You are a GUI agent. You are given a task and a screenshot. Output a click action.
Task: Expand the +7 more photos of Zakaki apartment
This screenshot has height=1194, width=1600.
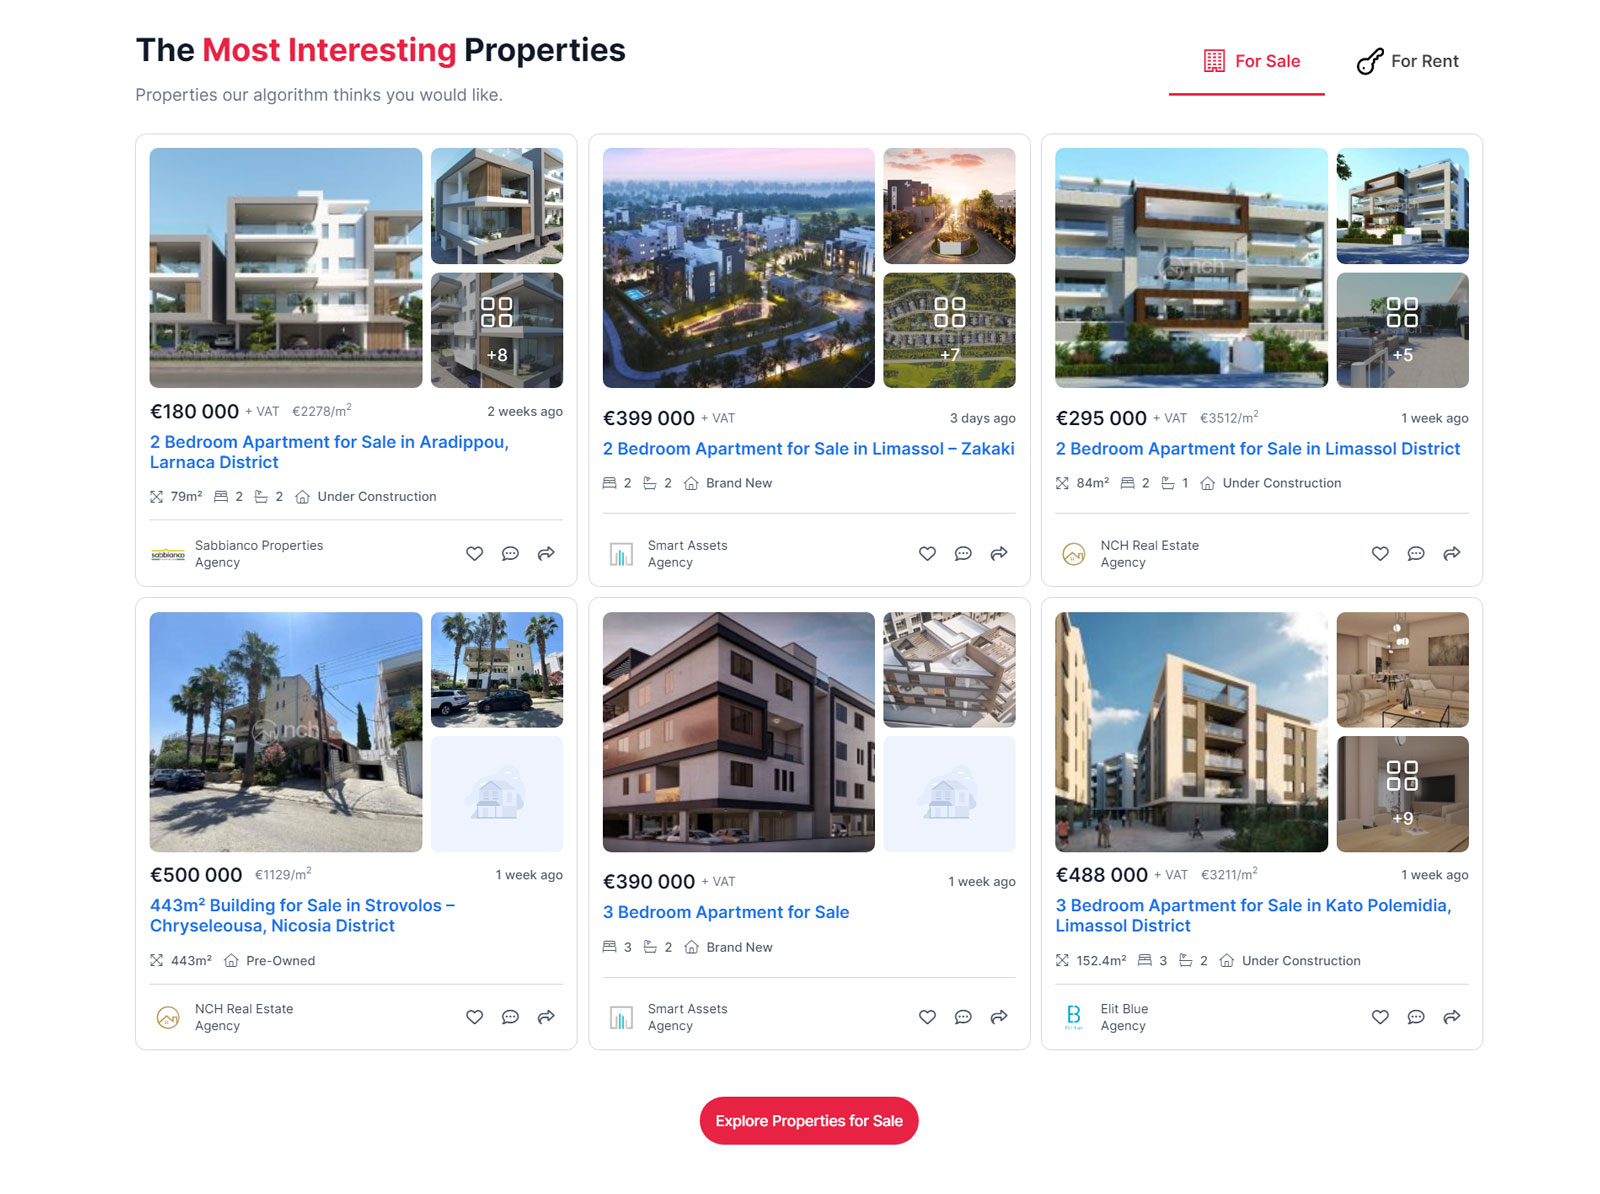pos(949,330)
